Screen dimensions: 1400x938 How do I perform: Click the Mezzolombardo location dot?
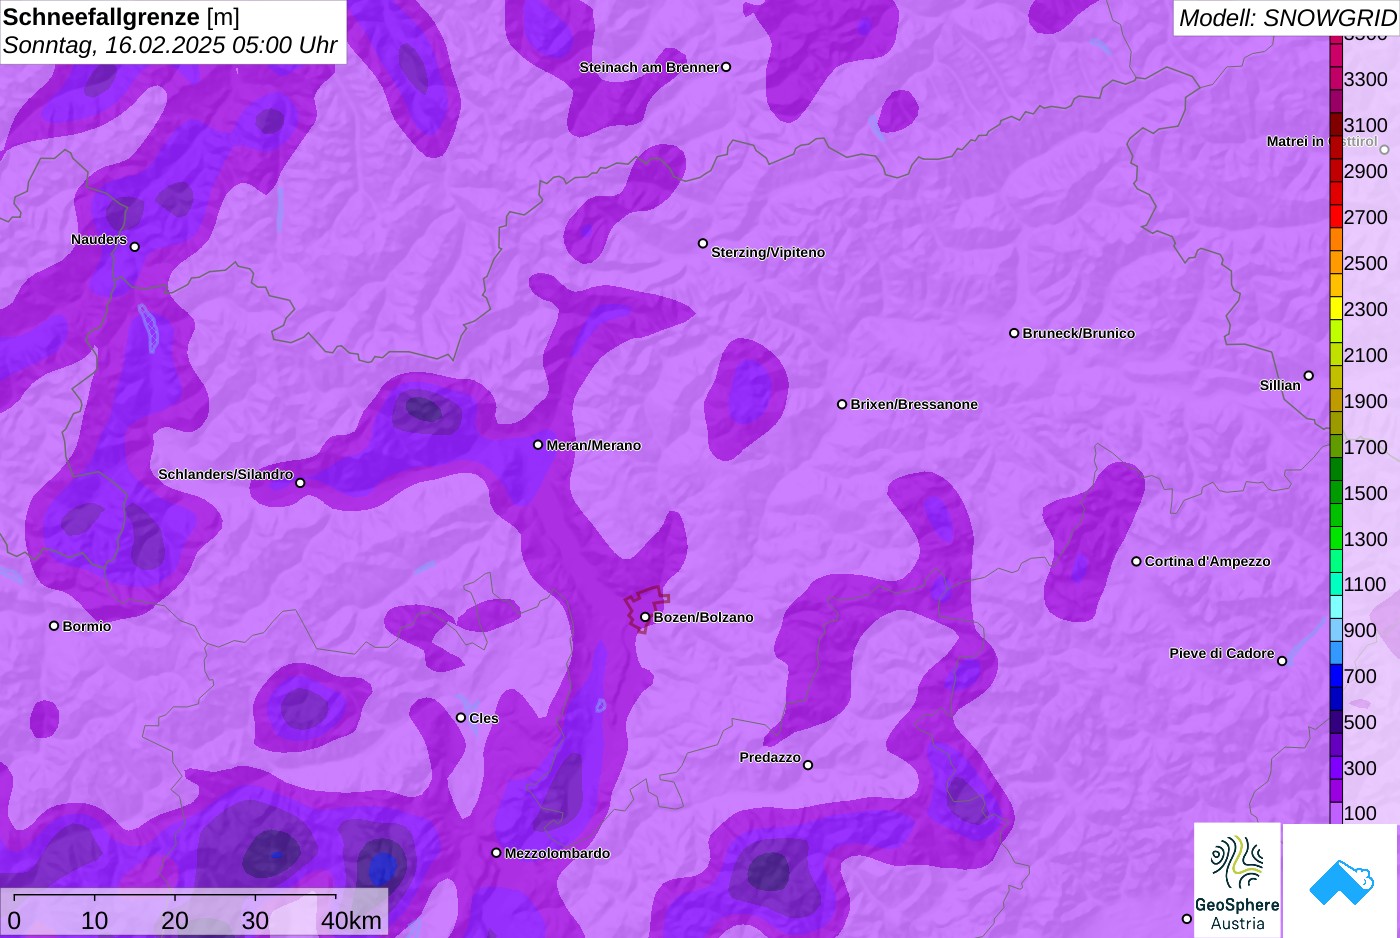tap(496, 853)
